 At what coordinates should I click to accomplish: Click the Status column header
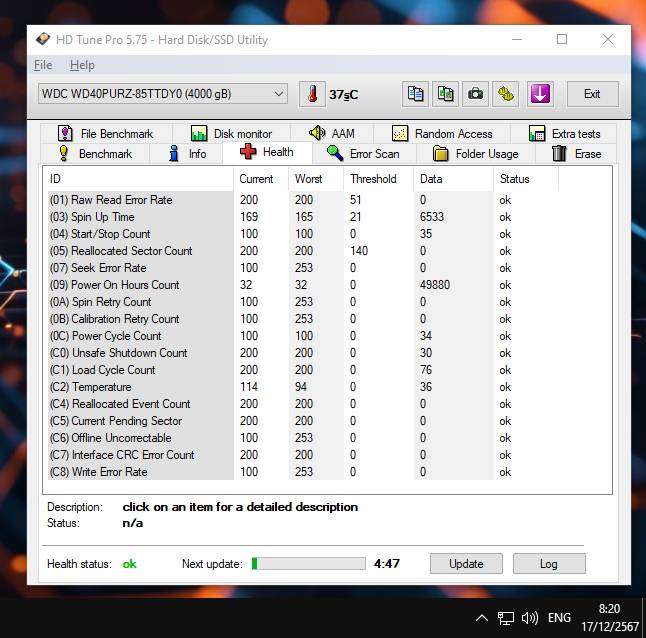(x=526, y=179)
